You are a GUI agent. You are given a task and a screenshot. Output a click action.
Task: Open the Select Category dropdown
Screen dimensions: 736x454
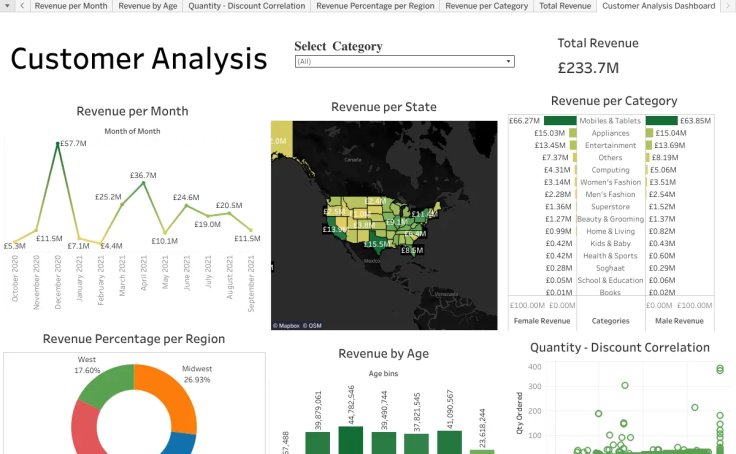[405, 62]
